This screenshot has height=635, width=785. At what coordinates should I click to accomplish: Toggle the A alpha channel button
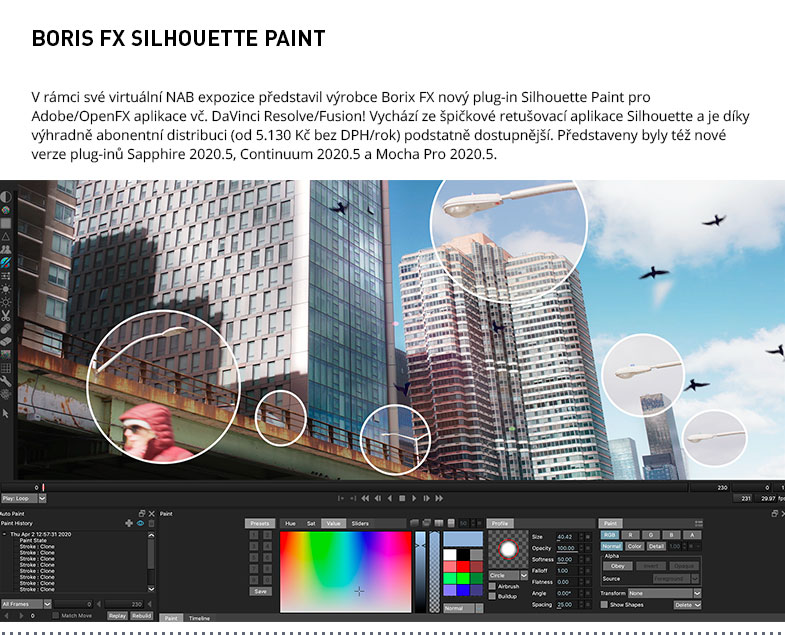point(692,535)
